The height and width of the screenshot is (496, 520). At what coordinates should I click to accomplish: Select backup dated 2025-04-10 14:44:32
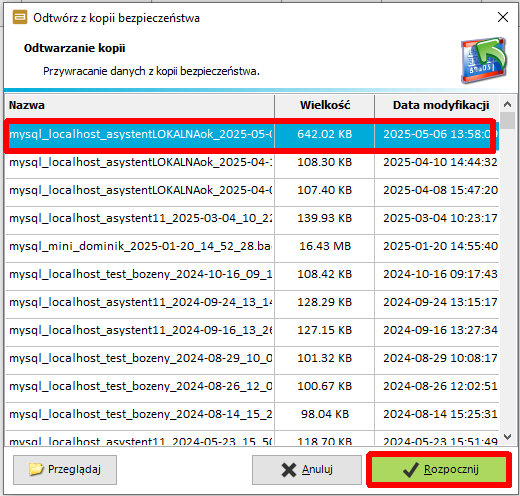pyautogui.click(x=252, y=162)
